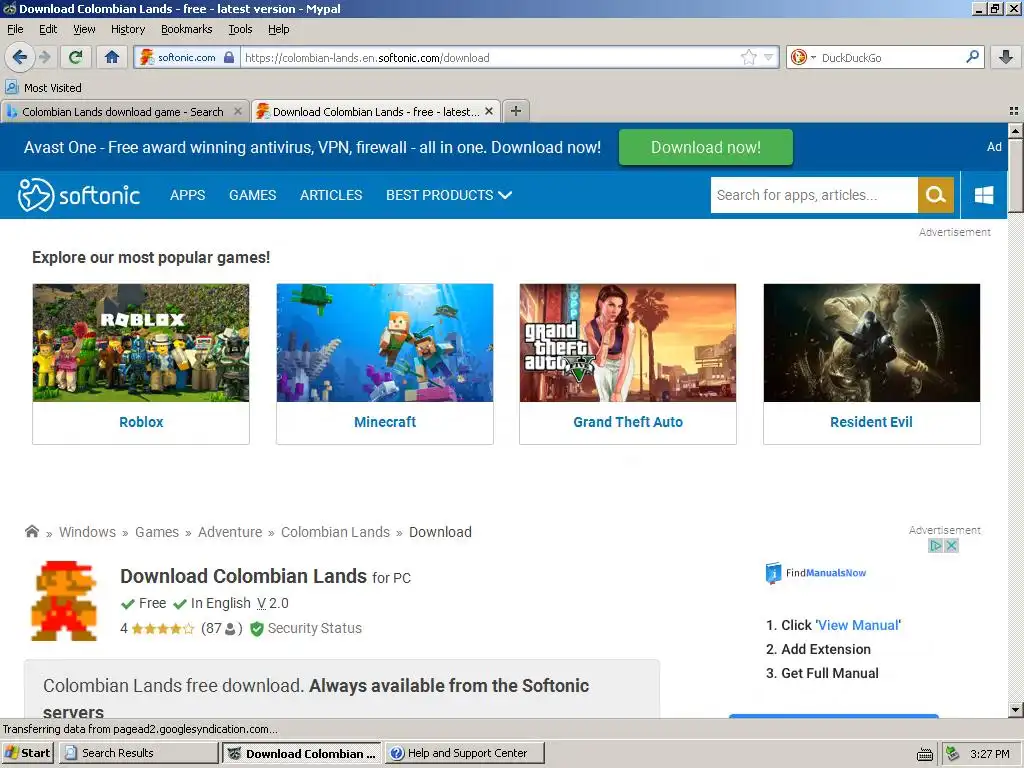
Task: Open the Roblox game thumbnail
Action: 140,342
